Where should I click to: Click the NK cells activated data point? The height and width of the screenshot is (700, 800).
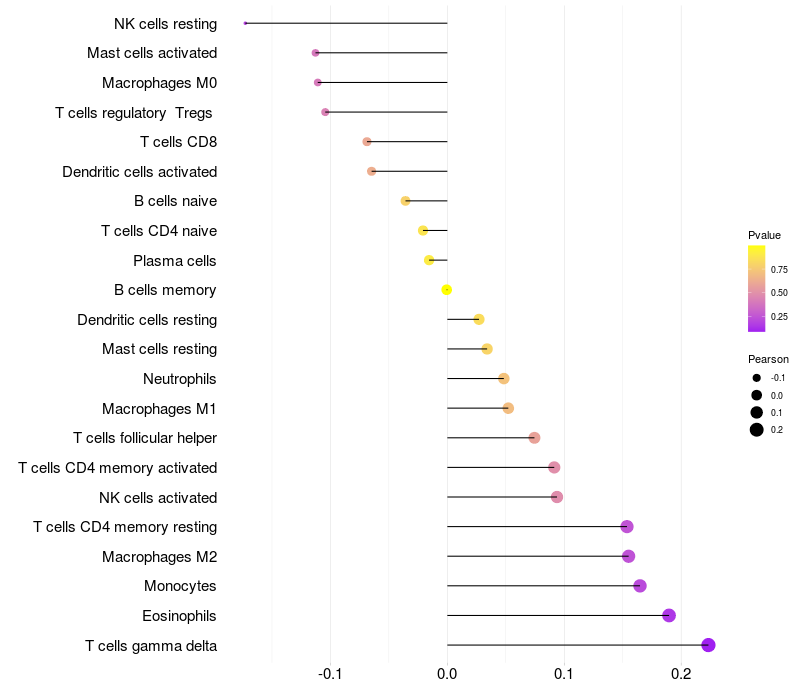[x=557, y=497]
